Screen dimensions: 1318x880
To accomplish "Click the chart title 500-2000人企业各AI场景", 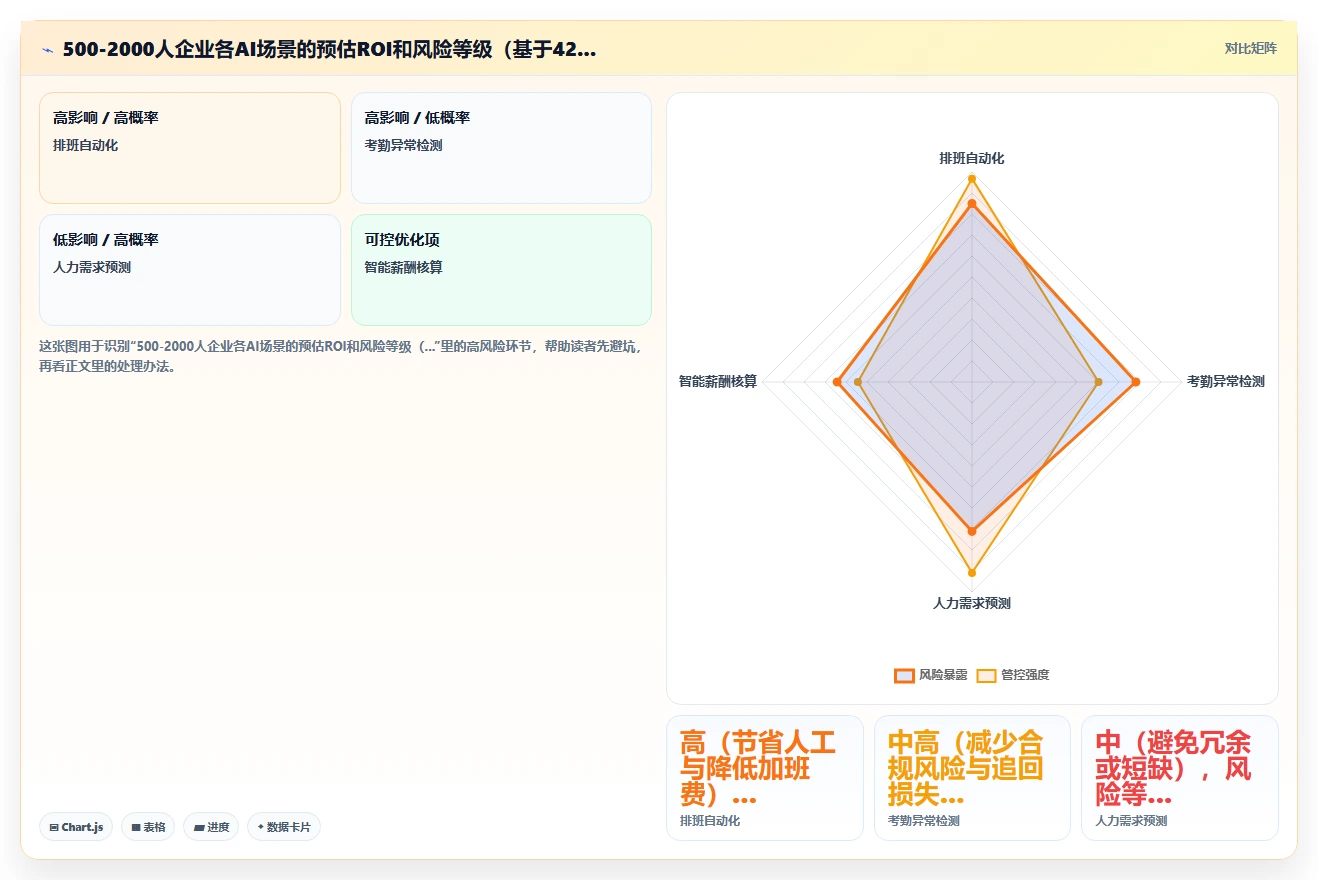I will (329, 49).
